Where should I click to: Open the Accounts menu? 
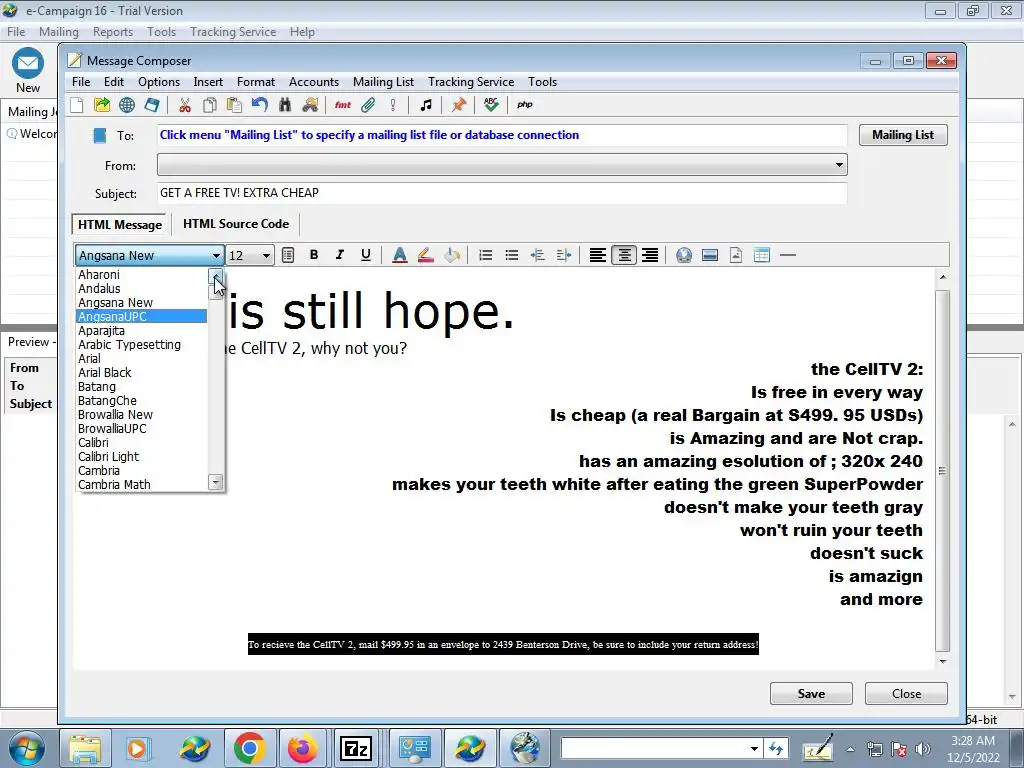pos(313,82)
